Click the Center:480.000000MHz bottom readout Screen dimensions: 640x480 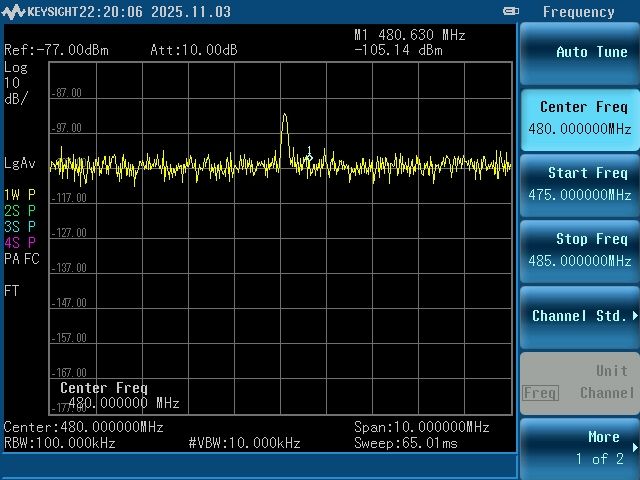(x=84, y=427)
